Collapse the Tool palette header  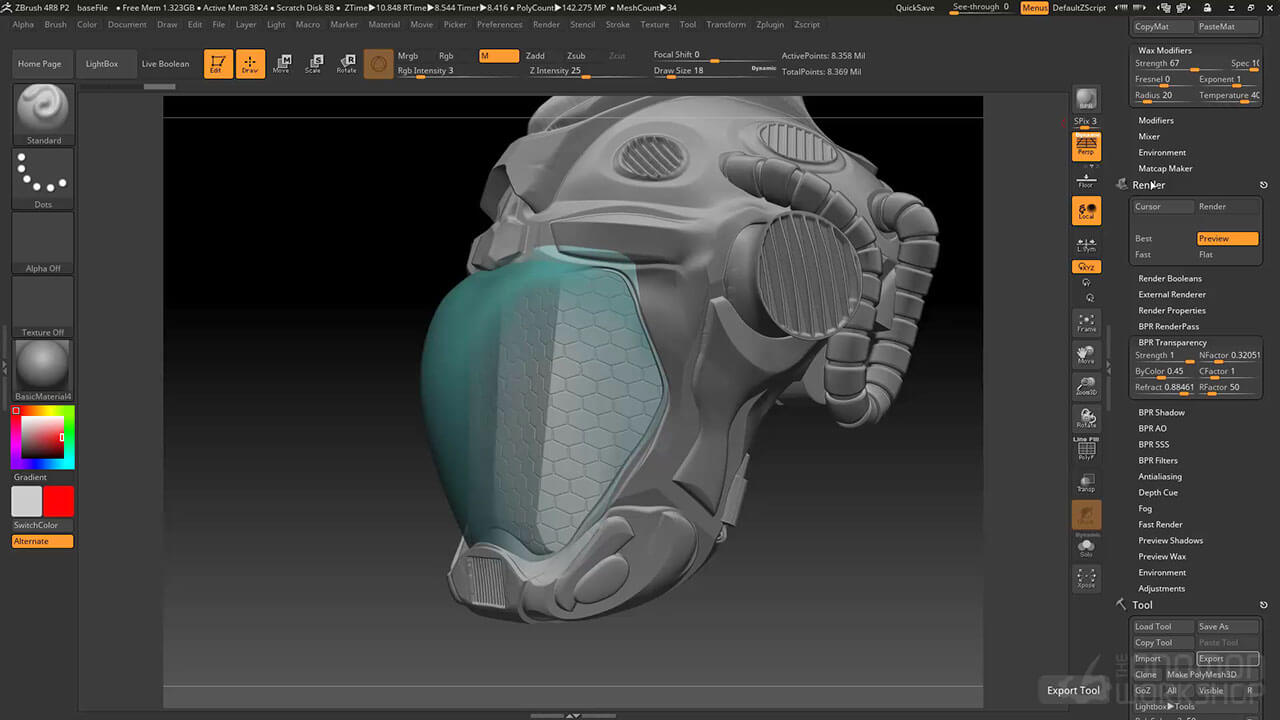(x=1142, y=605)
